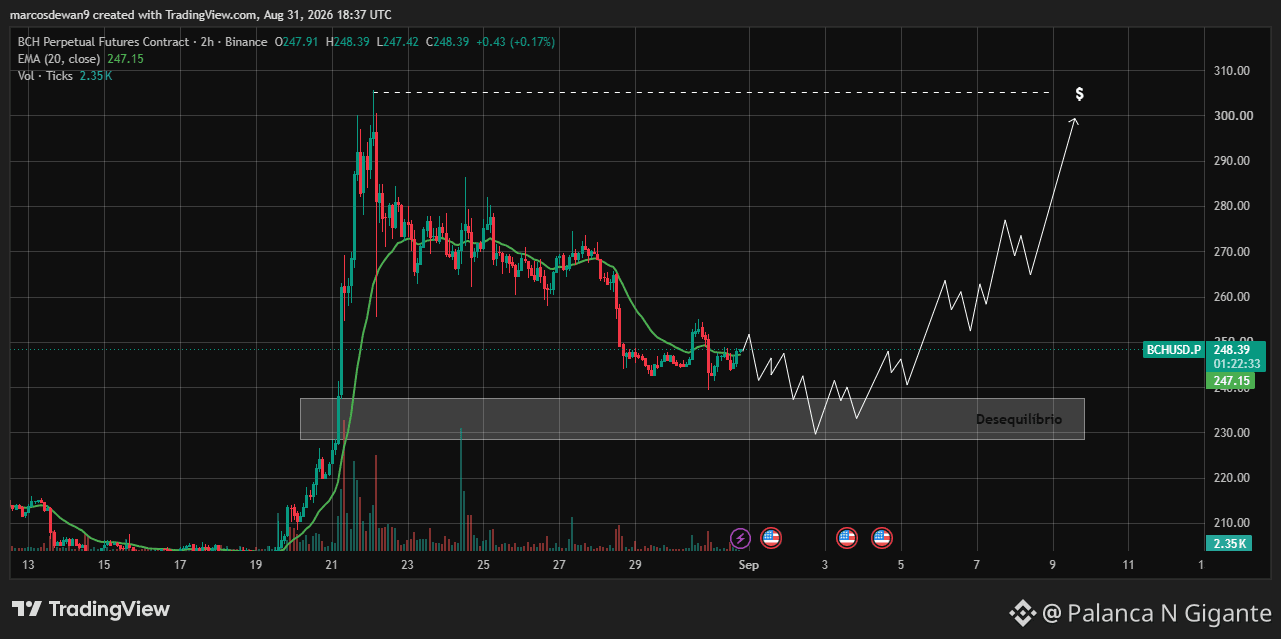Click the purple lightning event icon
Image resolution: width=1281 pixels, height=639 pixels.
point(740,538)
